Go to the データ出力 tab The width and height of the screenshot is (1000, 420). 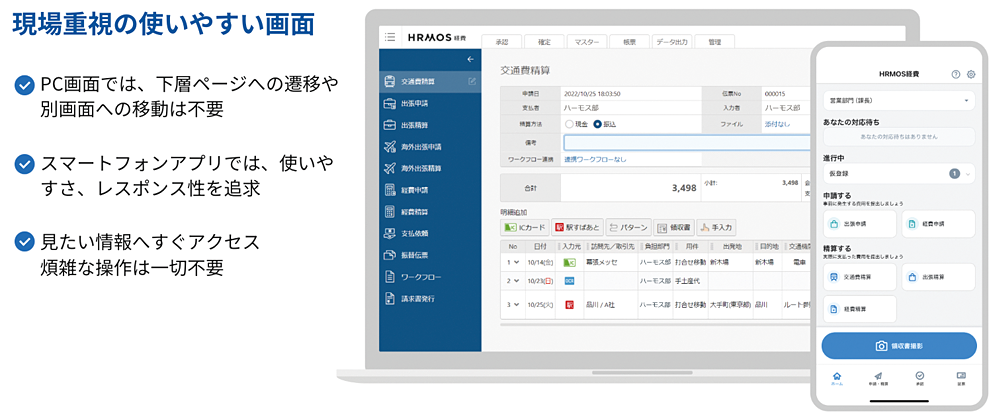point(672,41)
